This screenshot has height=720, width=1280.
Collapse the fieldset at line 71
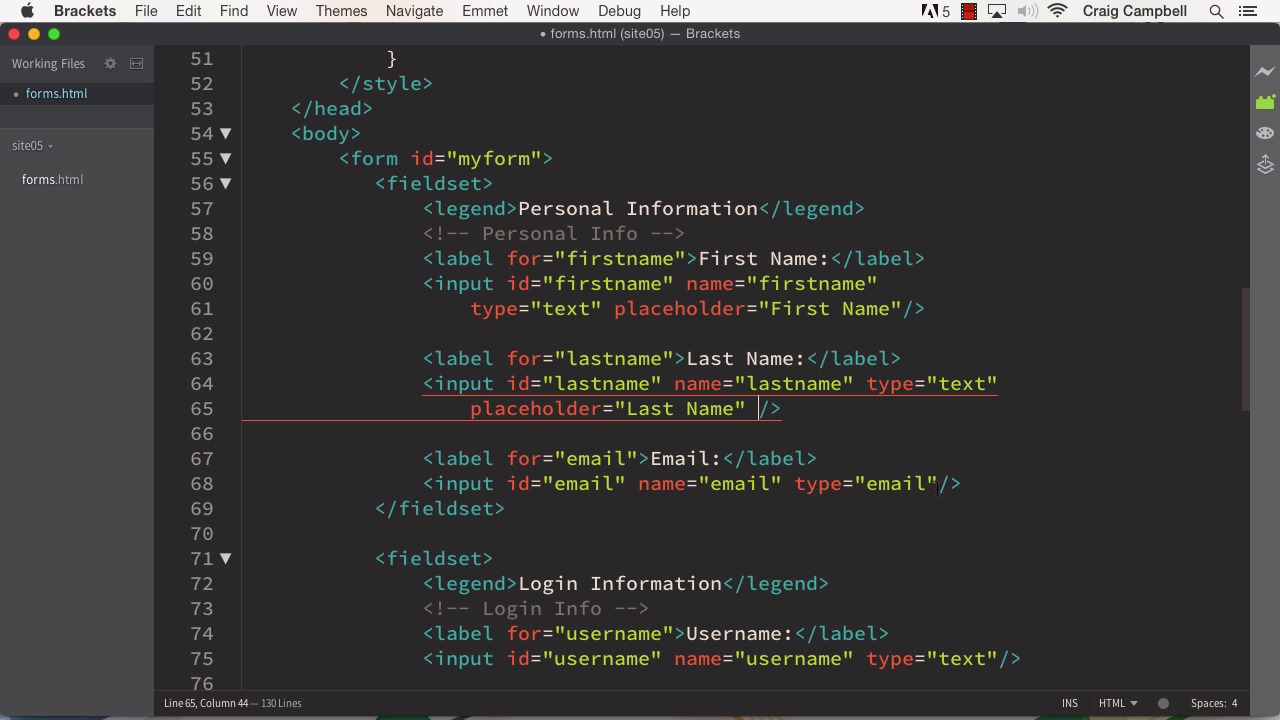tap(225, 558)
